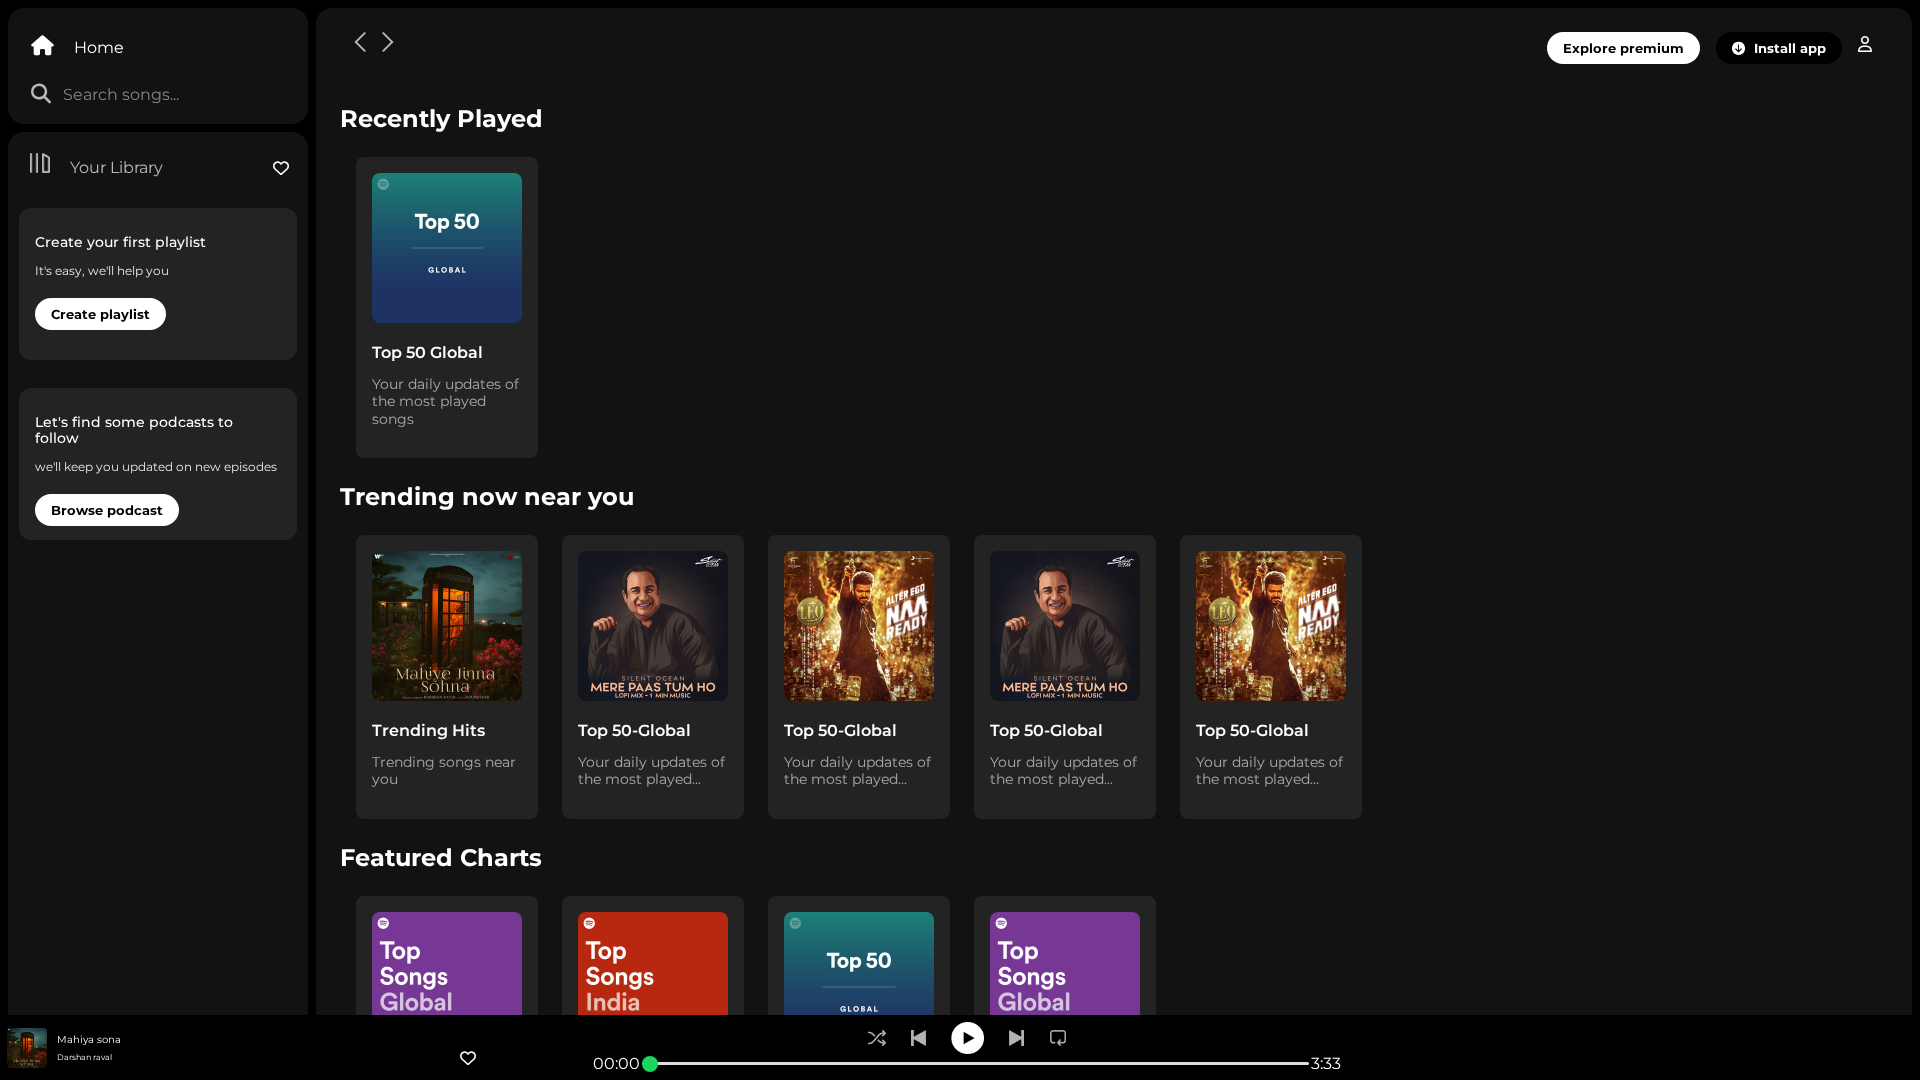
Task: Open the now-playing album art thumbnail
Action: pyautogui.click(x=27, y=1048)
